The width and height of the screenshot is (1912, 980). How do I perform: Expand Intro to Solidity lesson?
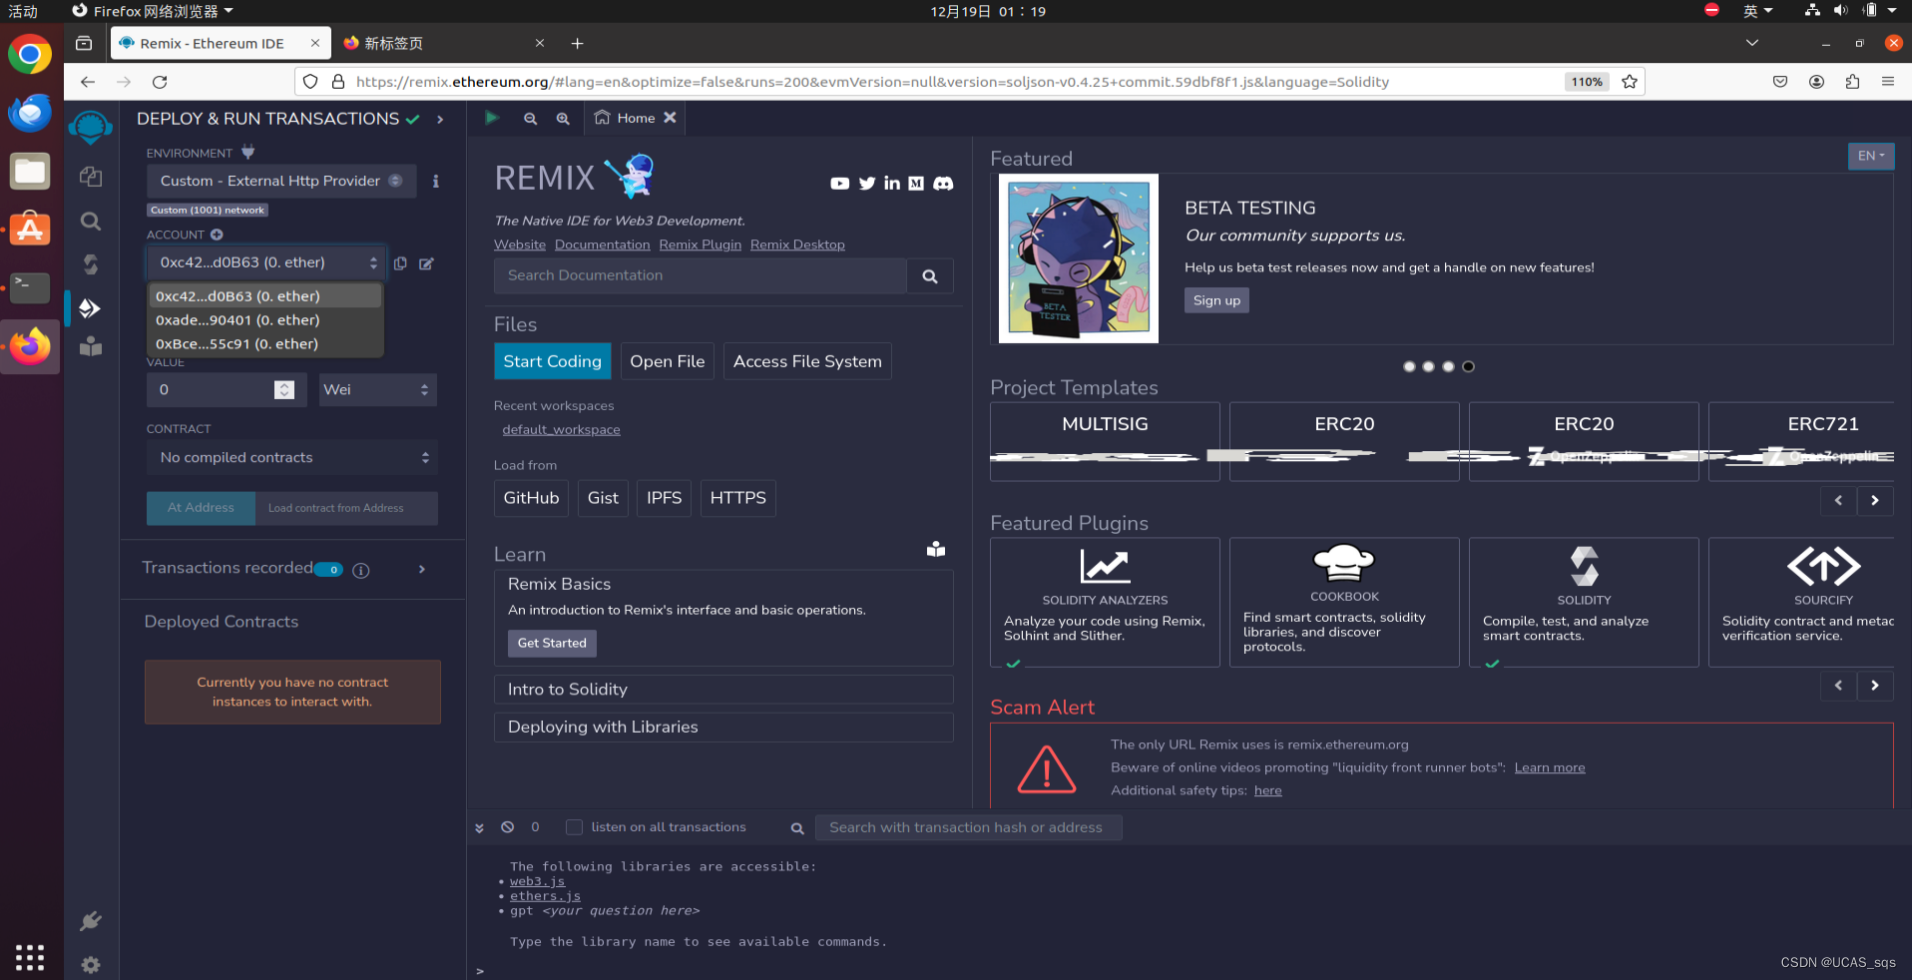[x=723, y=689]
